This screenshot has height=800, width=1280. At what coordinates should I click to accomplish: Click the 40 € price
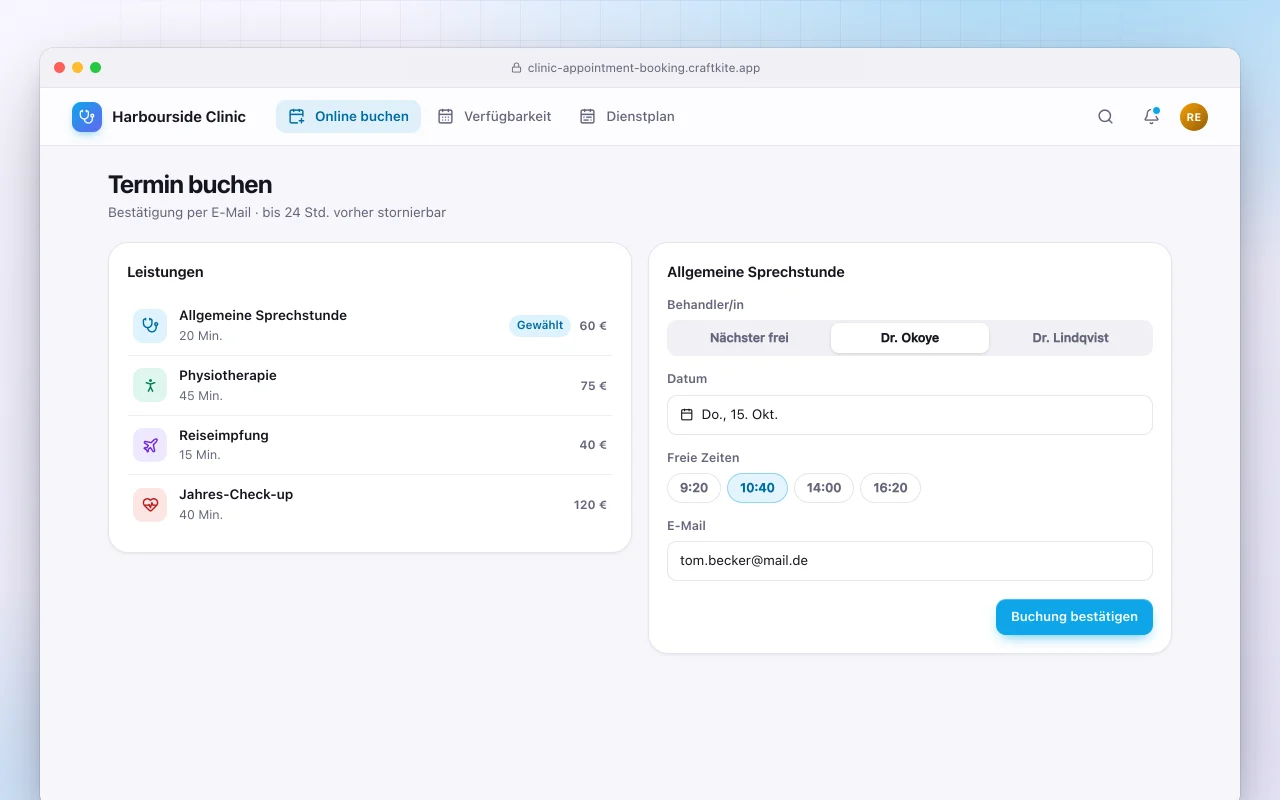(x=593, y=445)
